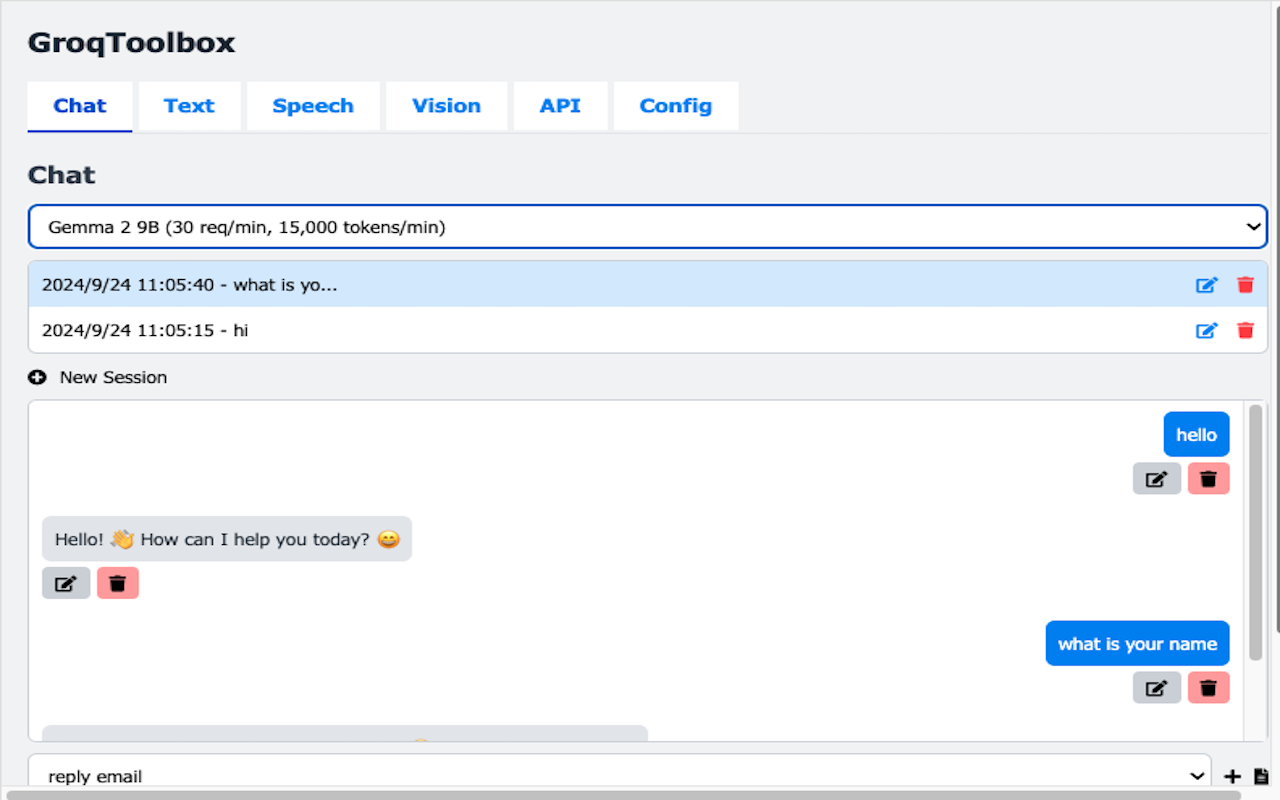Edit the 'hello' user message
The image size is (1280, 800).
[1156, 479]
